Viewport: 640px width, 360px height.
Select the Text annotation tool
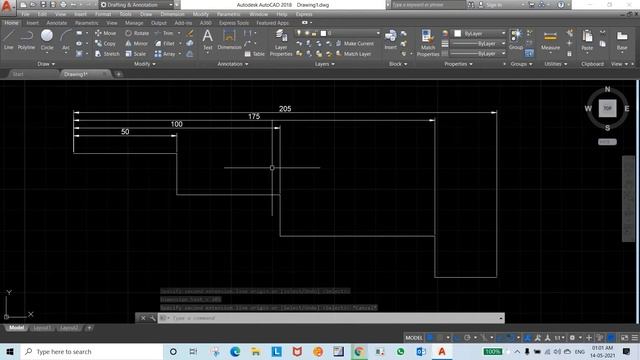(207, 40)
